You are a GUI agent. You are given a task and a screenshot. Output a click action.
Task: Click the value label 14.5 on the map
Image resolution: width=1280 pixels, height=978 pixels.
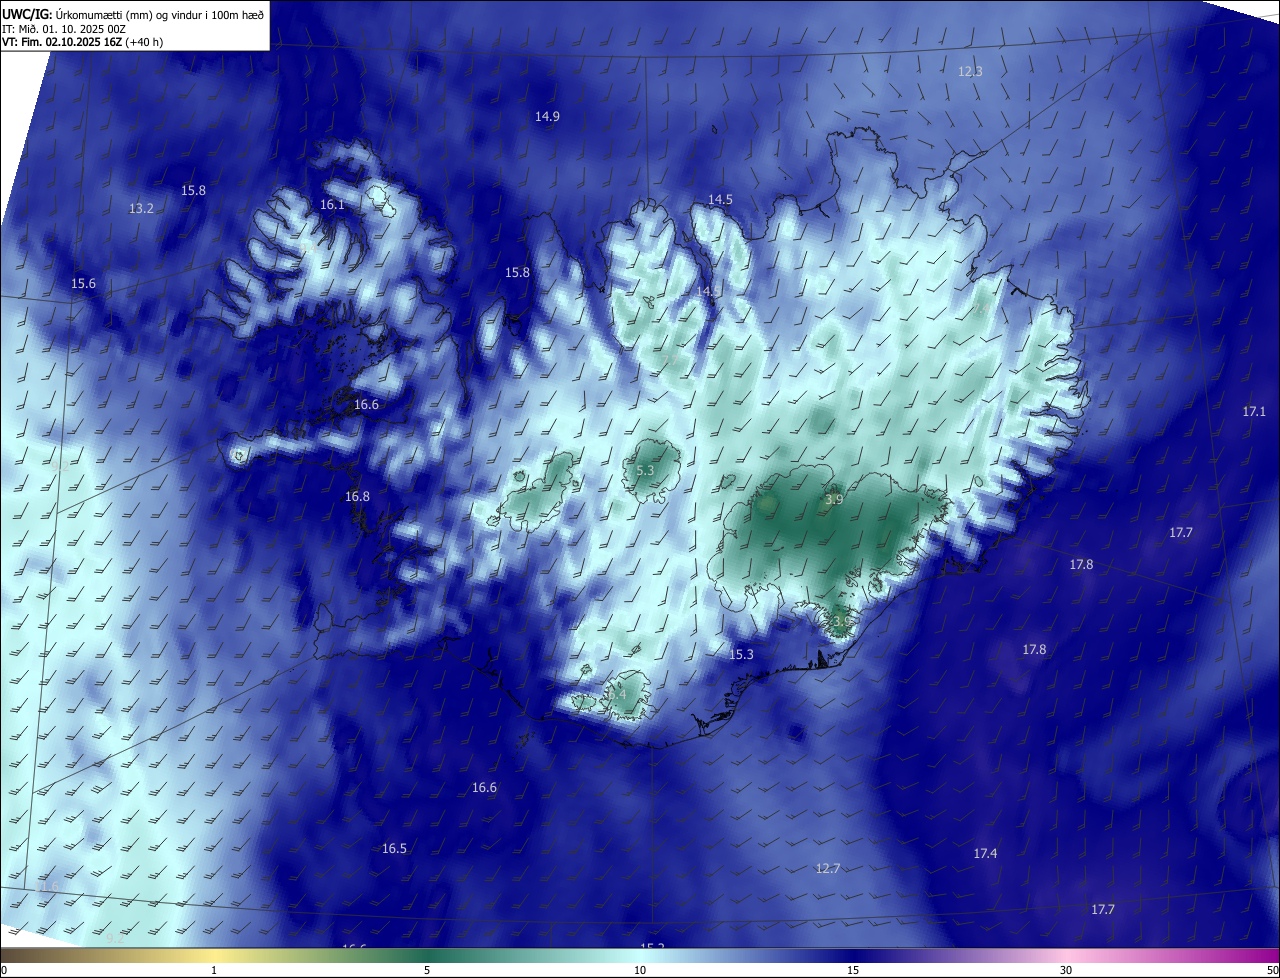click(x=720, y=199)
